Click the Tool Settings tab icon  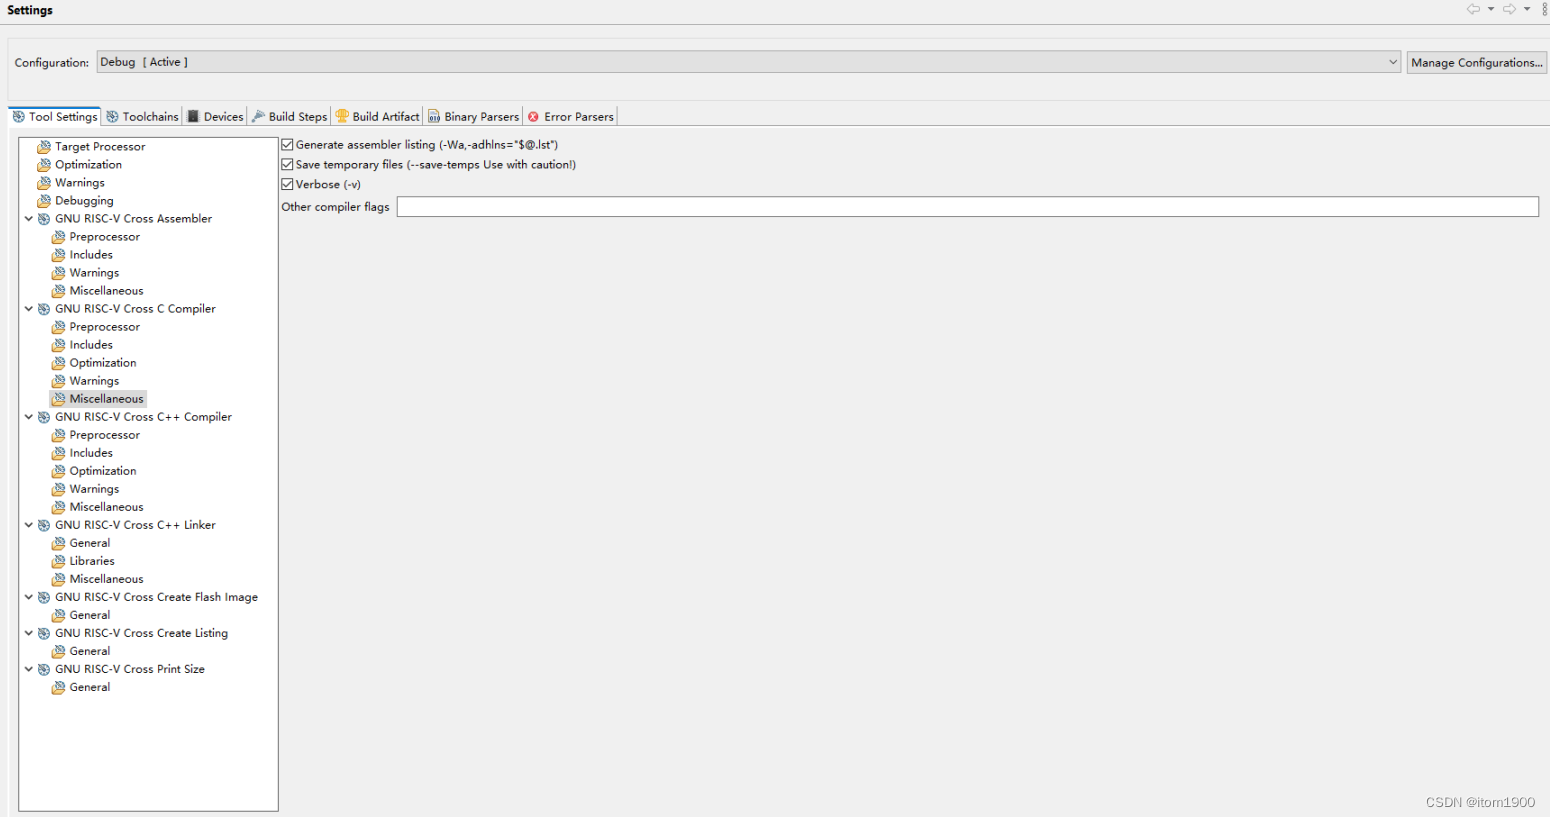click(19, 117)
